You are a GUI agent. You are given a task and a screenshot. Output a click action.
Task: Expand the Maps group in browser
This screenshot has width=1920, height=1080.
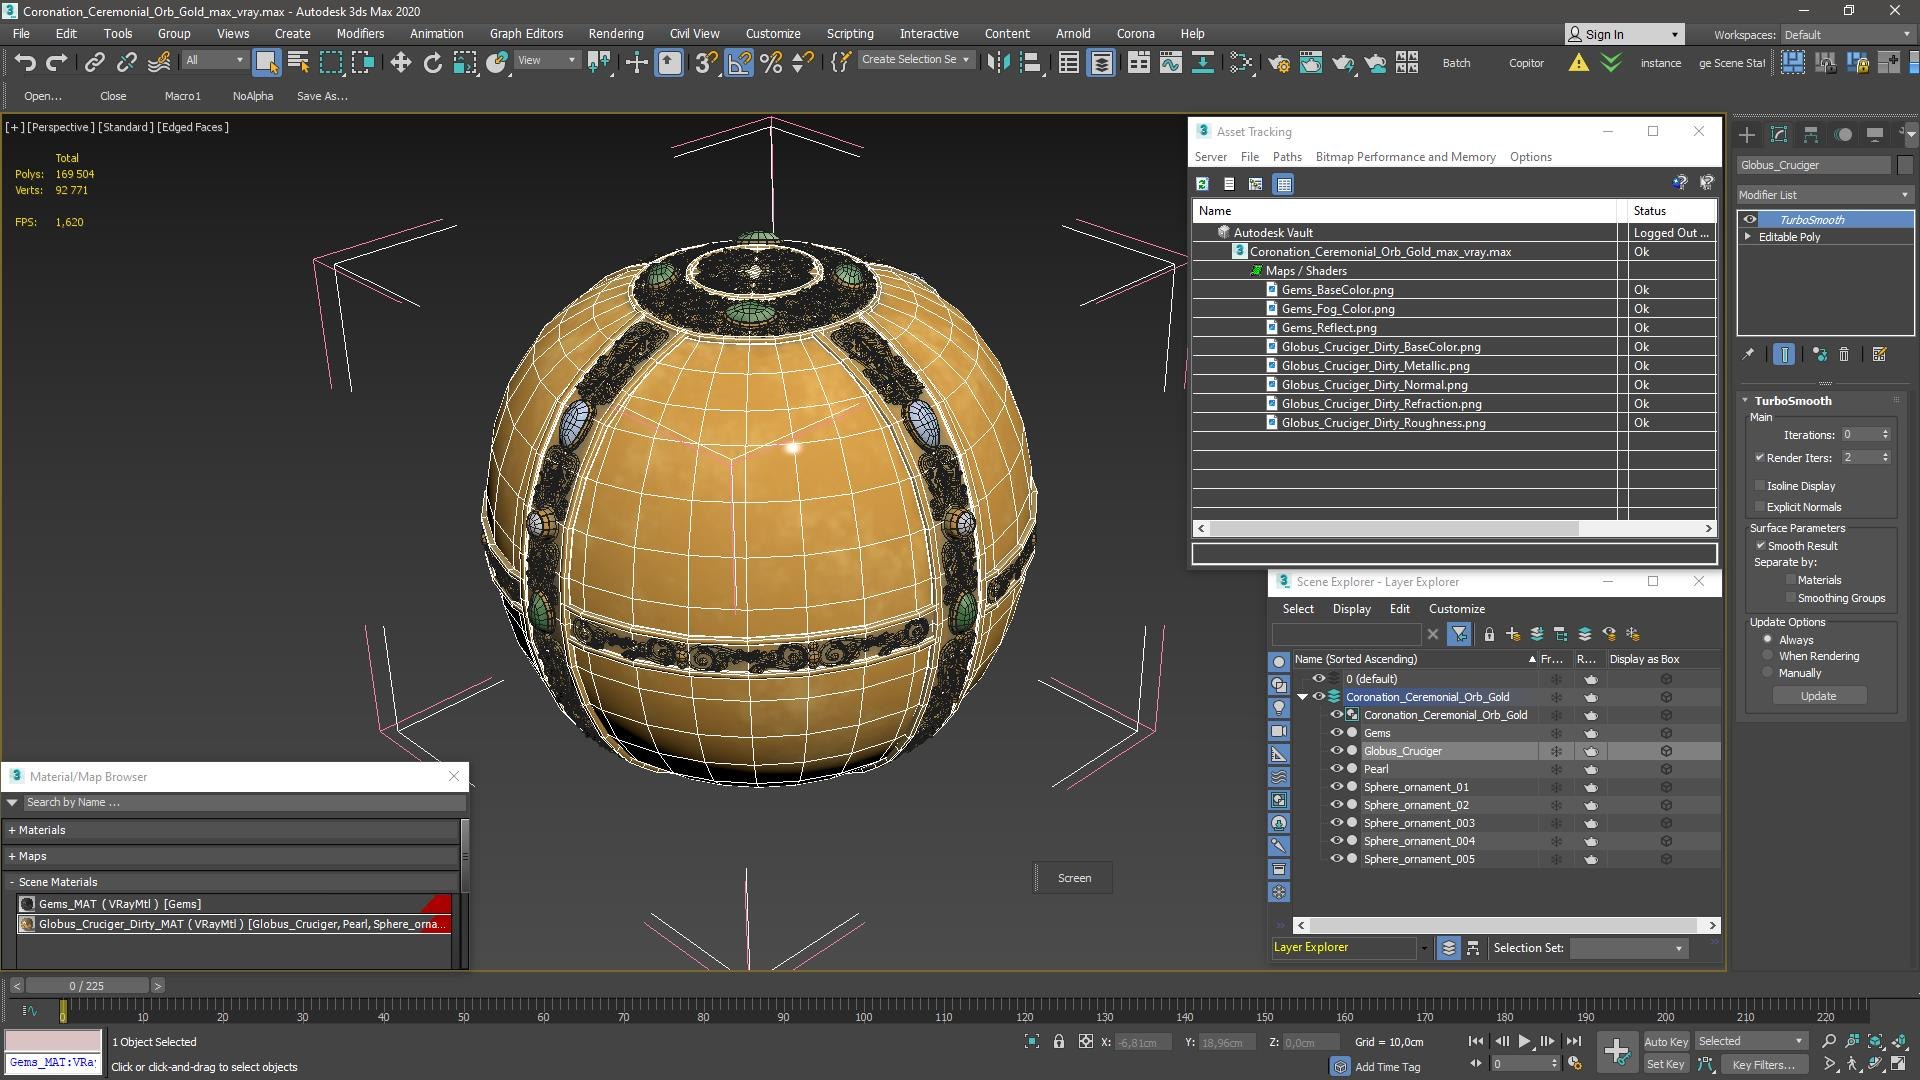point(12,856)
